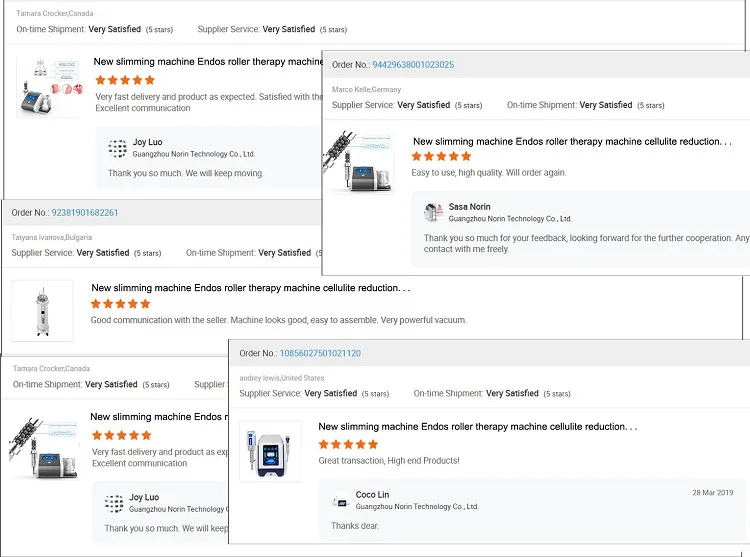Click Sasa Norin's profile avatar
The image size is (750, 557).
click(x=433, y=212)
